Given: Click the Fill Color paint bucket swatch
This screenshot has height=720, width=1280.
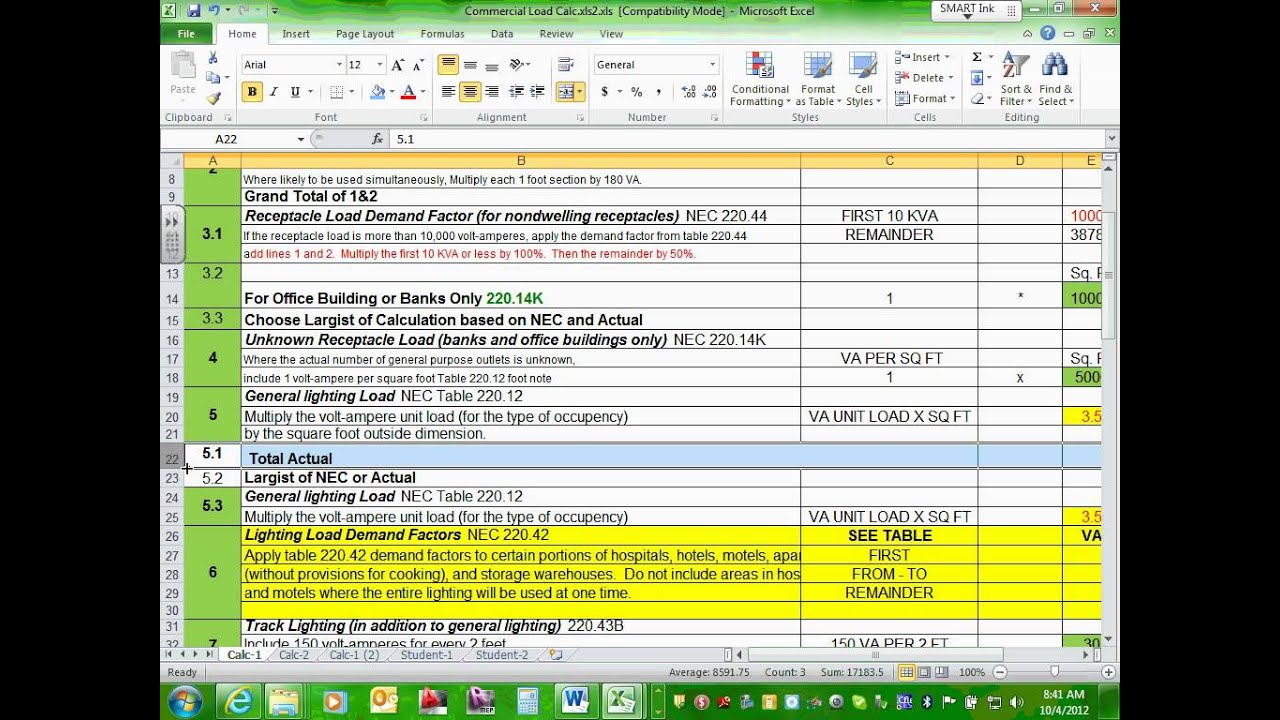Looking at the screenshot, I should 377,92.
